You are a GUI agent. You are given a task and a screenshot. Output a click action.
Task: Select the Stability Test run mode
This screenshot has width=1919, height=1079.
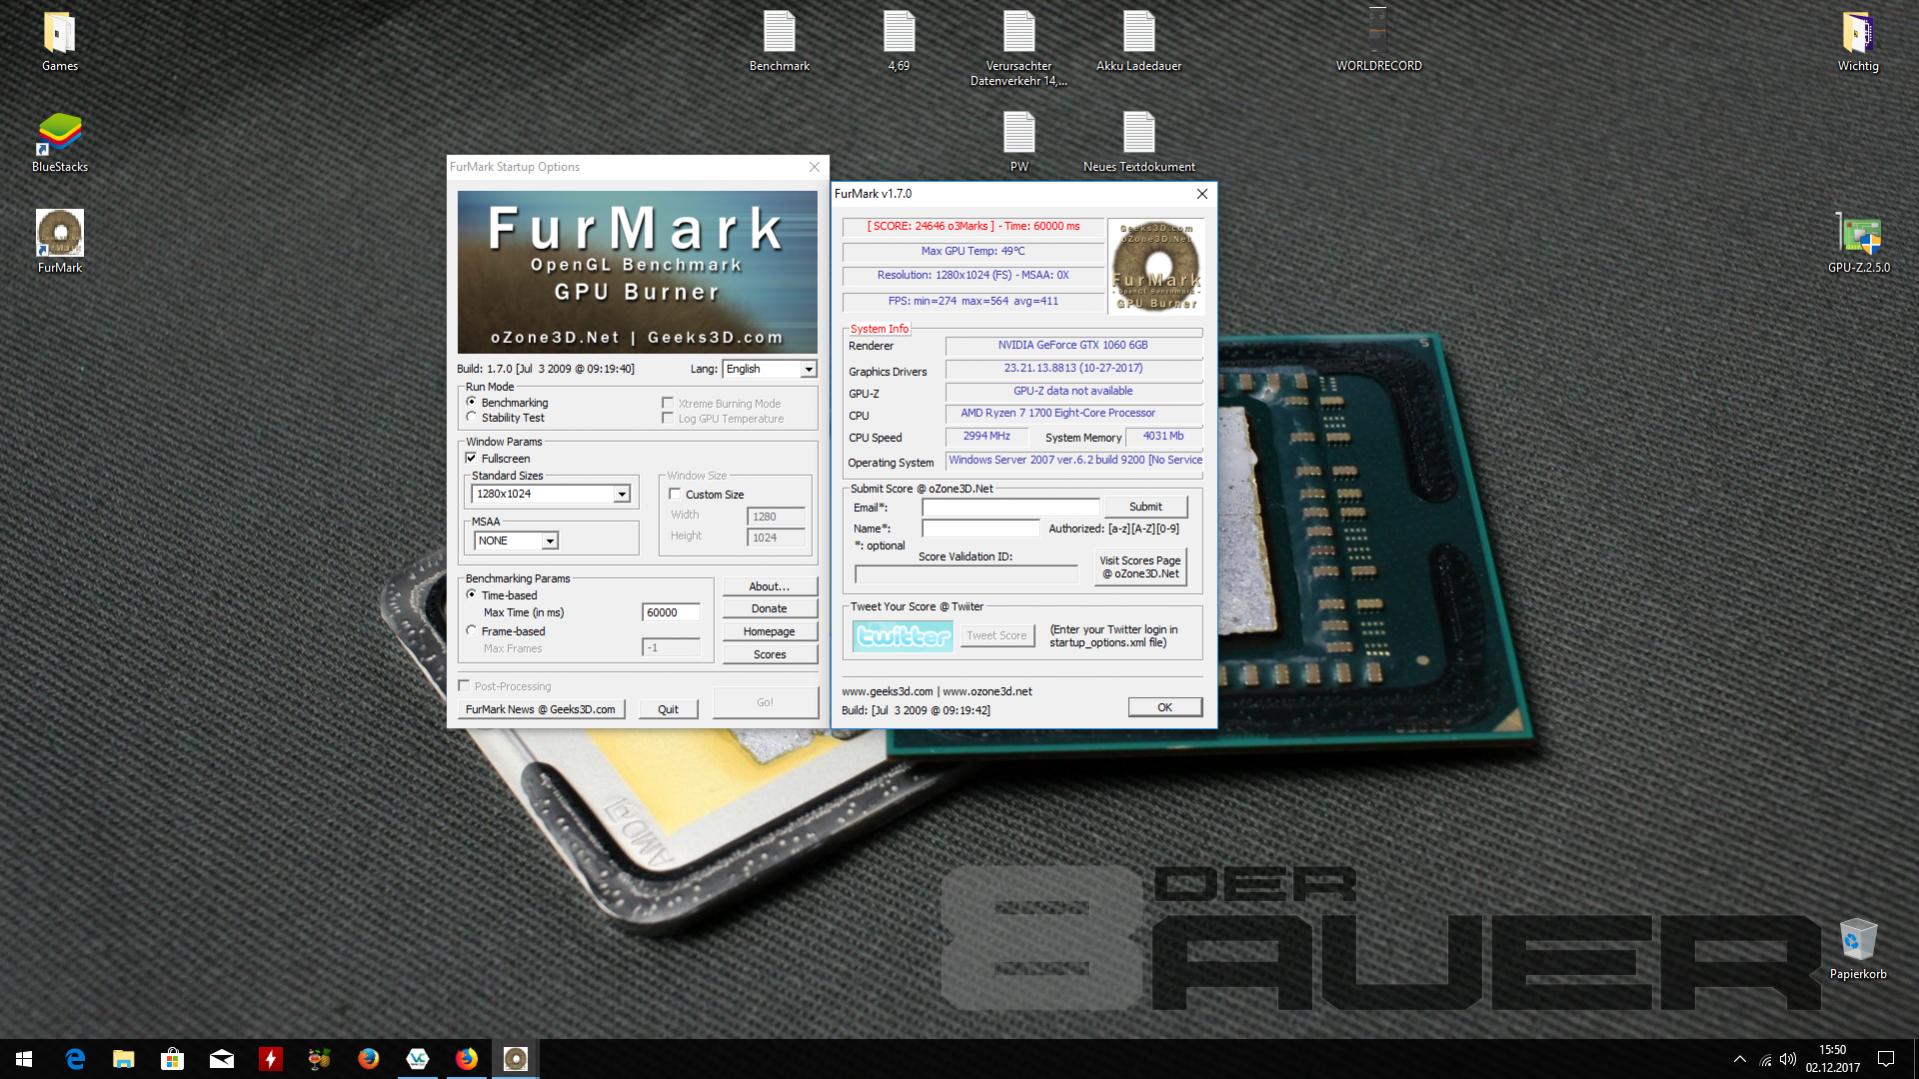tap(471, 417)
